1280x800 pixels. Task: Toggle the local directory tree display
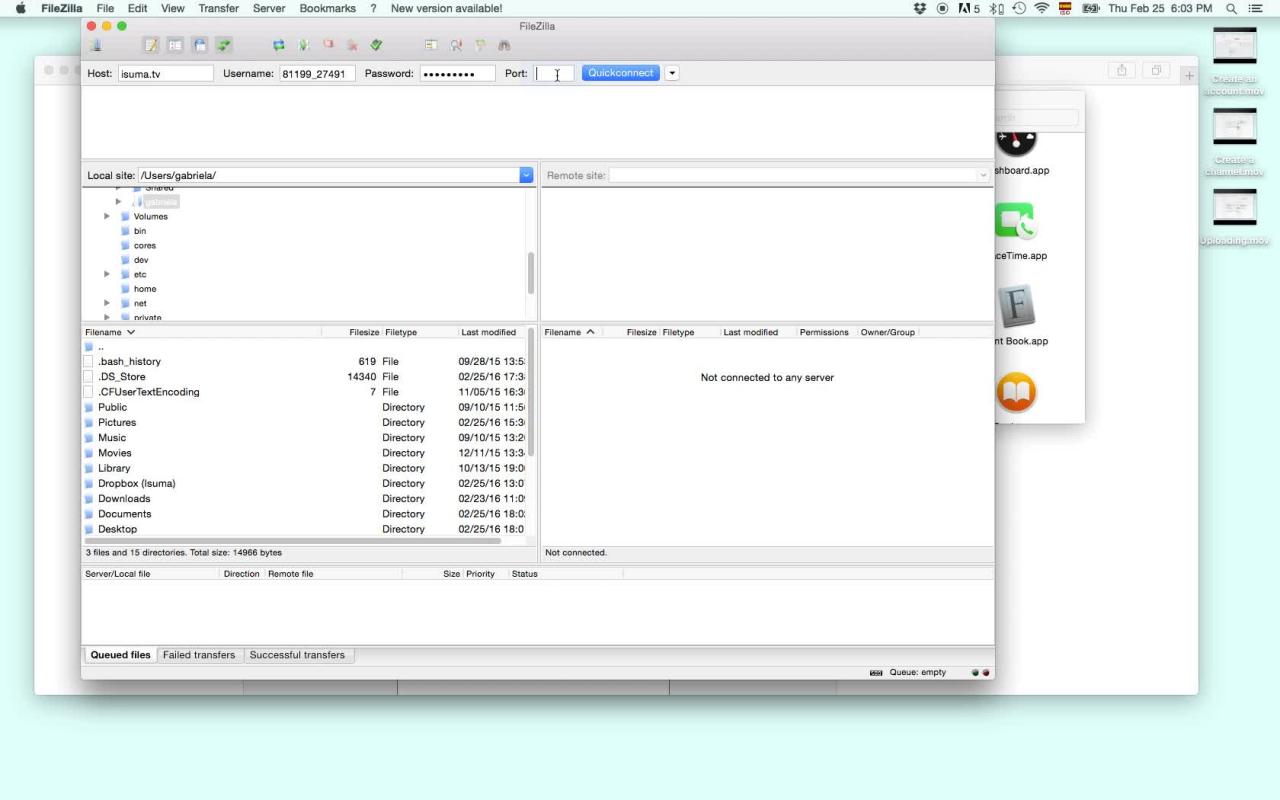tap(175, 45)
